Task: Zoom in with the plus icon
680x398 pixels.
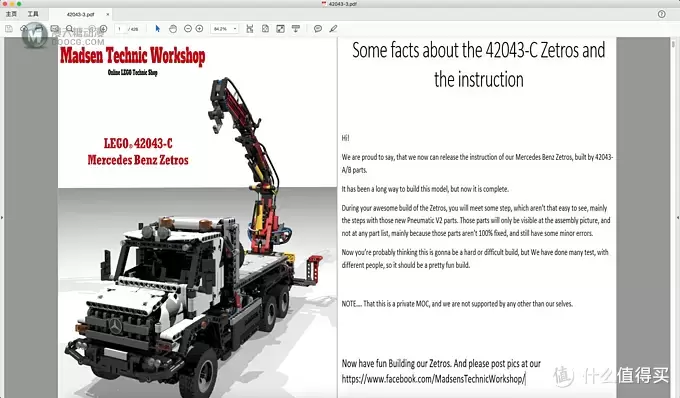Action: tap(199, 29)
